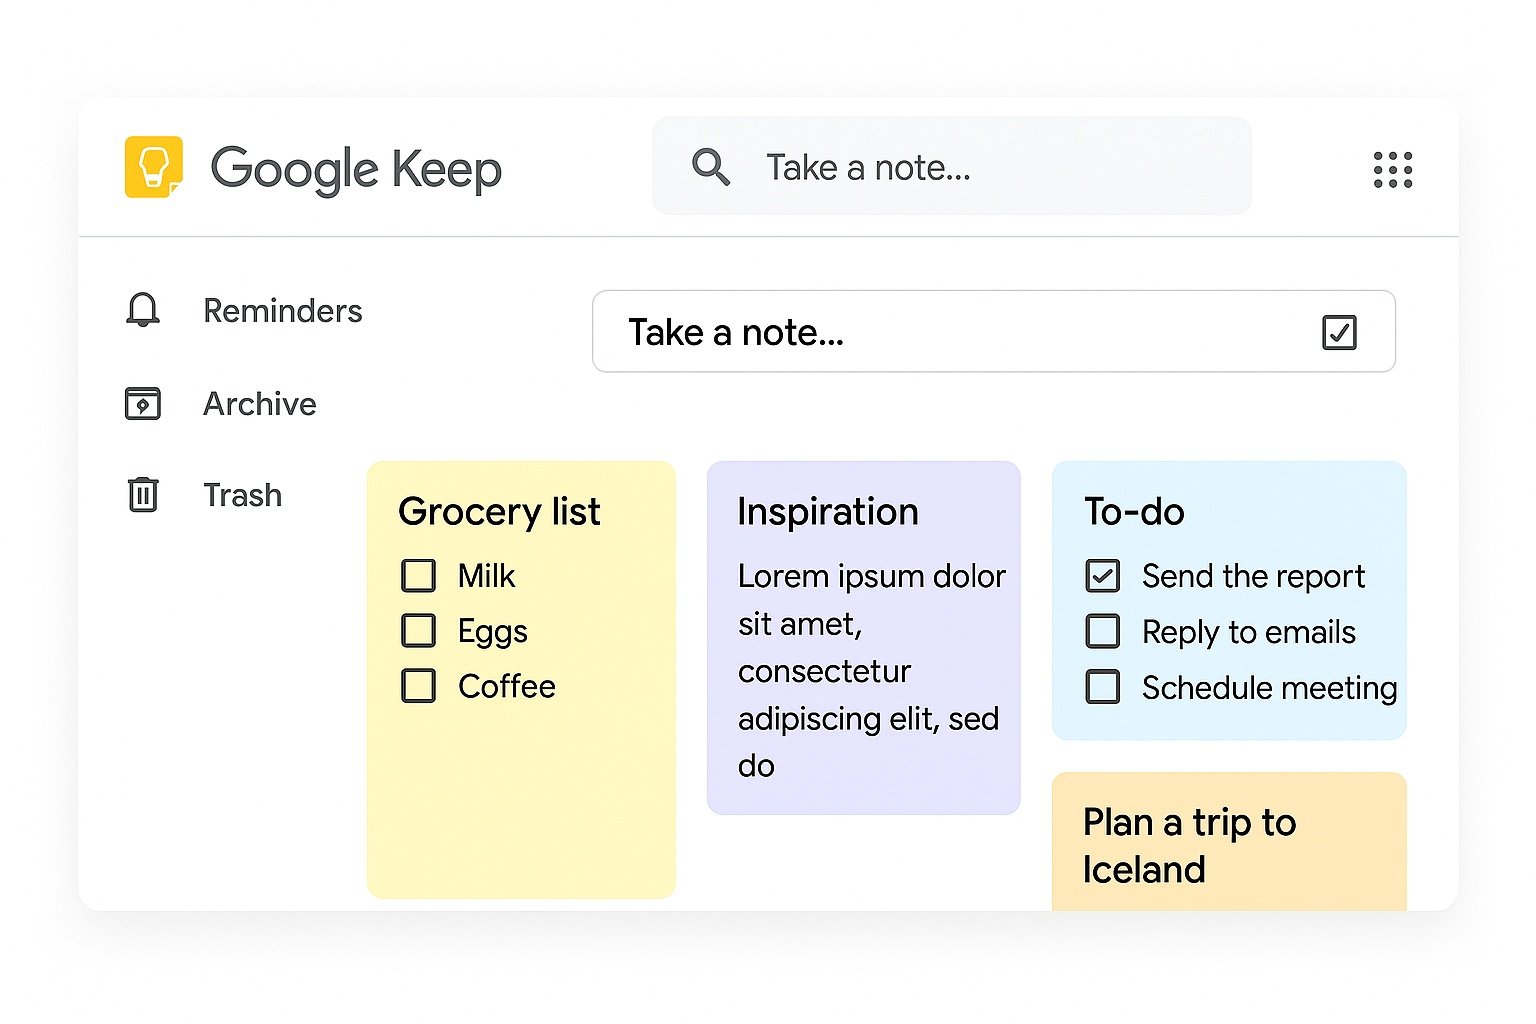Check off Coffee in the Grocery list

(x=418, y=686)
